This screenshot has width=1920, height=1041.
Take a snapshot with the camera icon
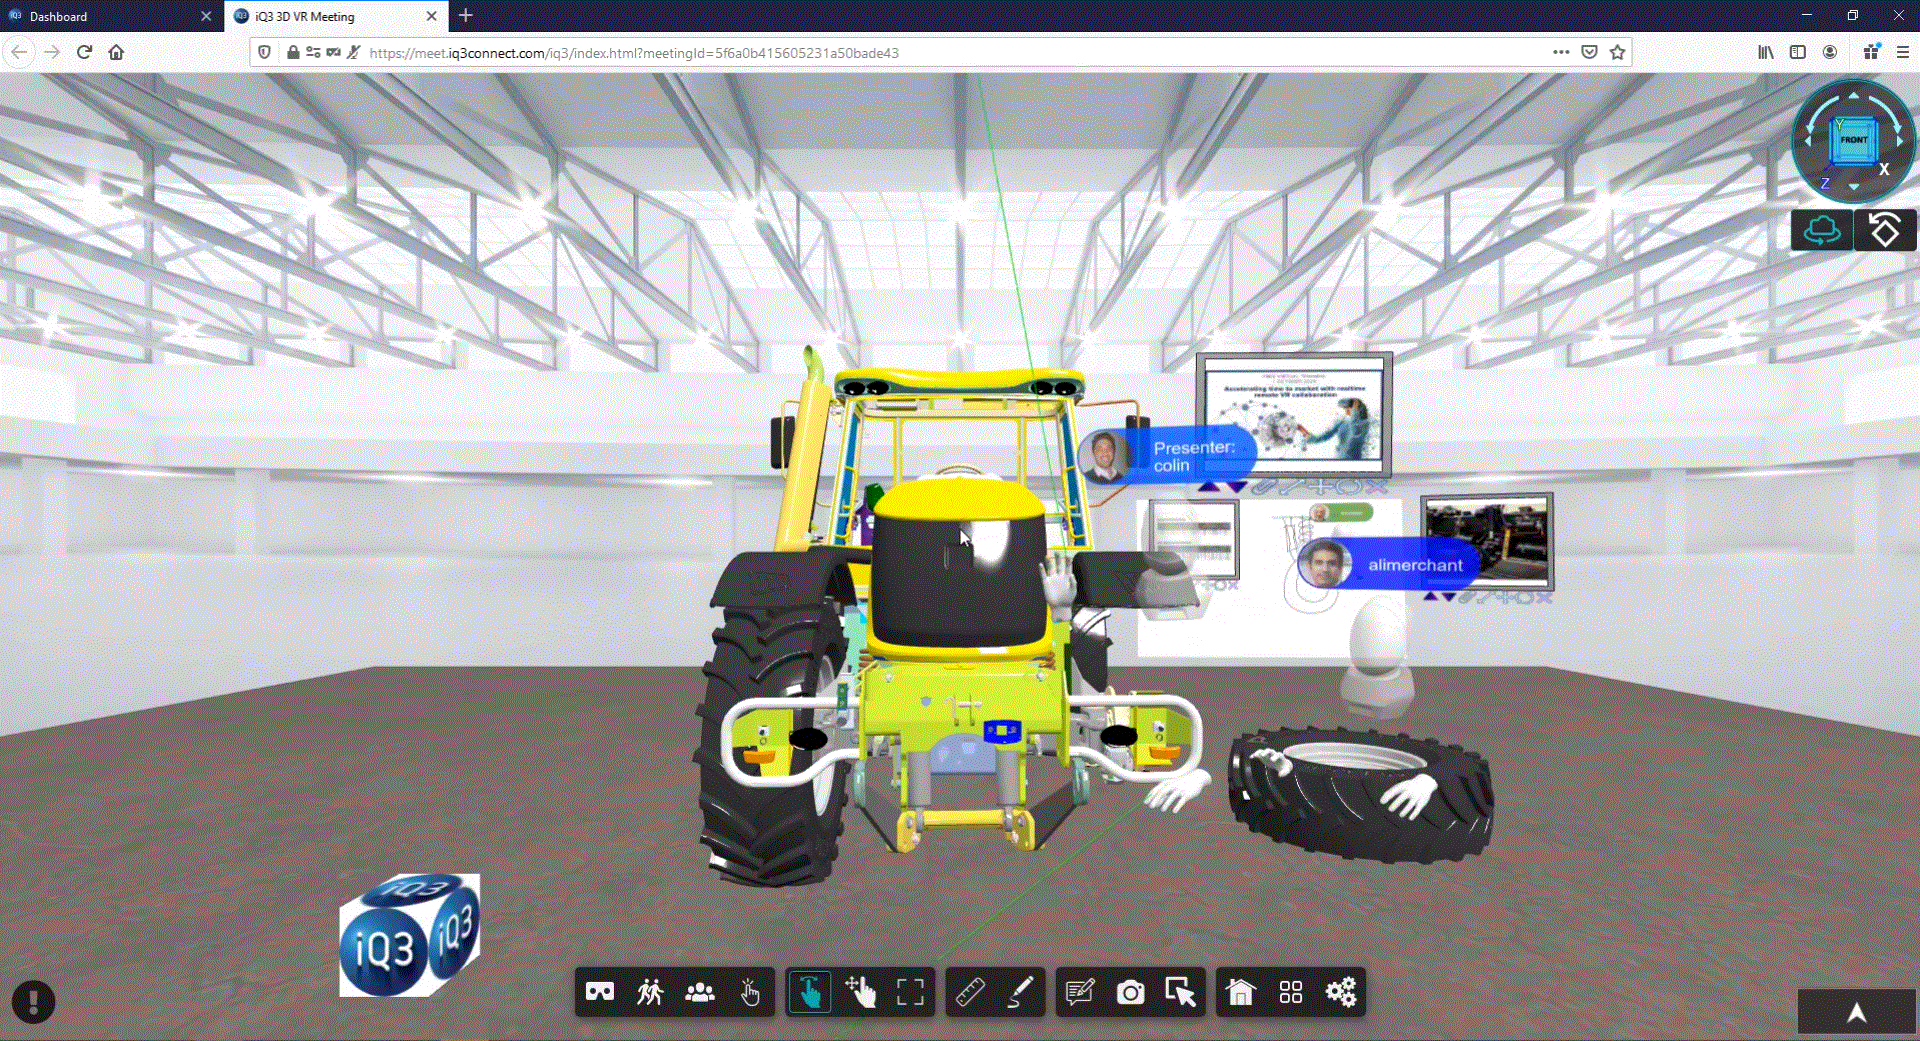(x=1131, y=992)
